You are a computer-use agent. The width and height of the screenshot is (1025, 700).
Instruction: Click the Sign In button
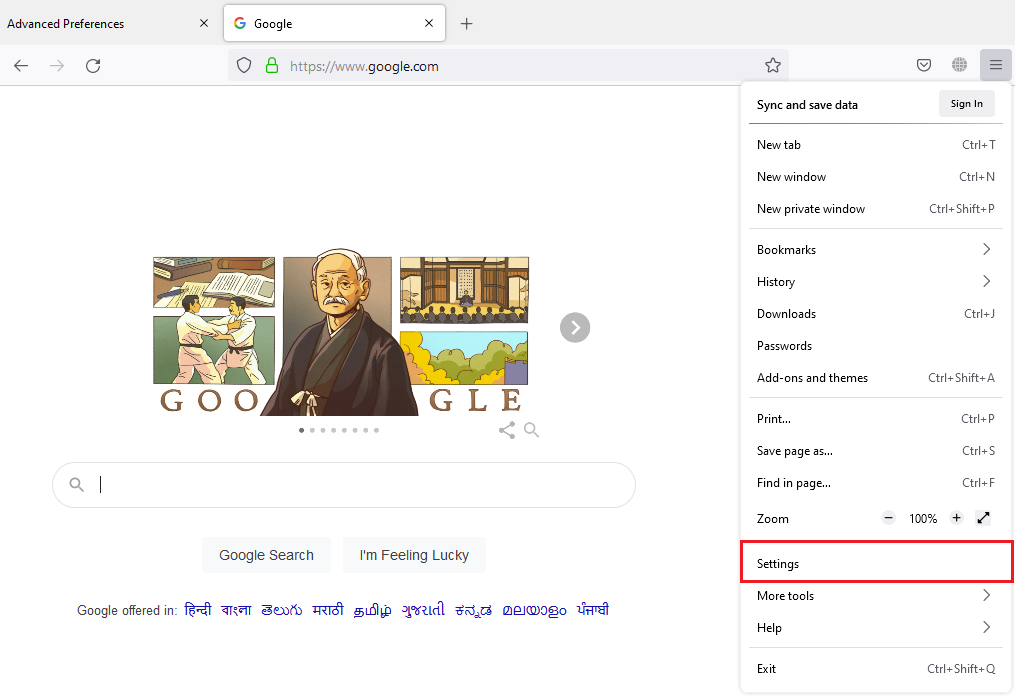967,104
